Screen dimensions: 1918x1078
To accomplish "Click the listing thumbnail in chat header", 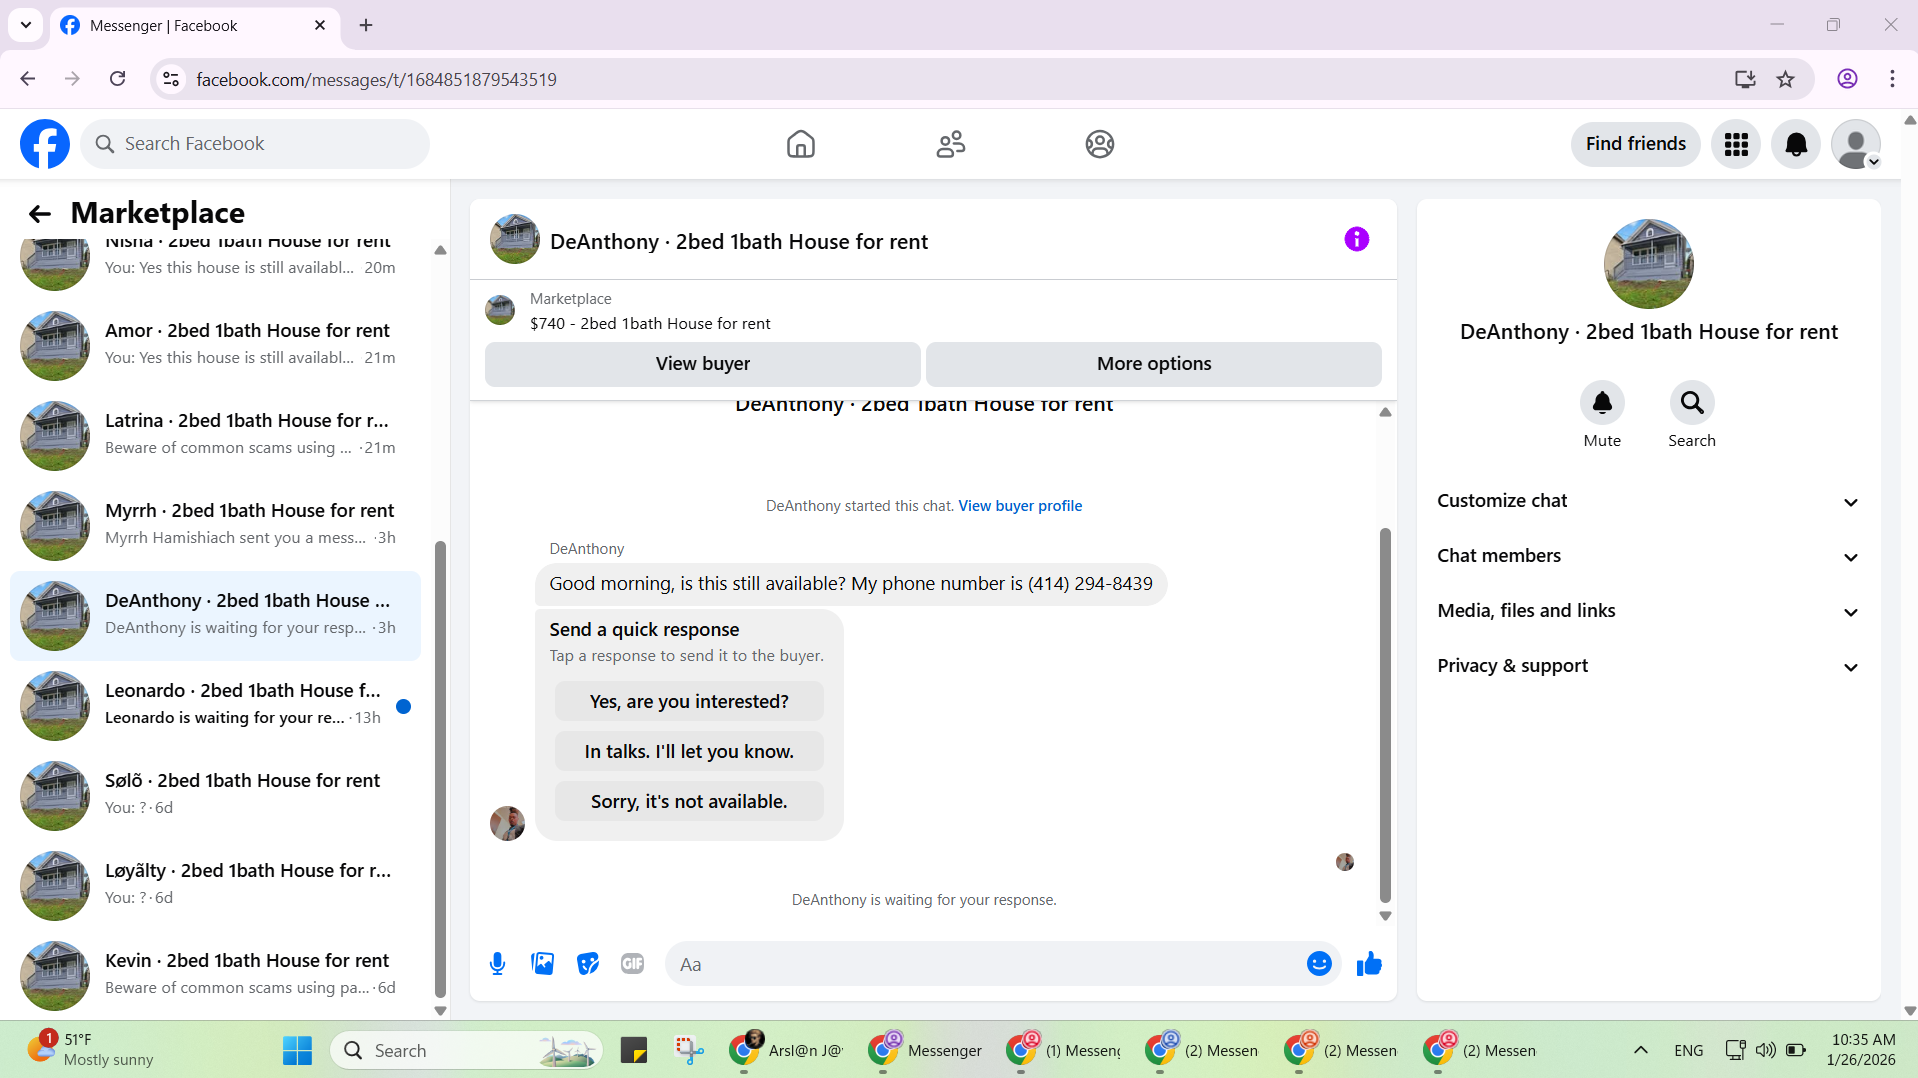I will (514, 239).
